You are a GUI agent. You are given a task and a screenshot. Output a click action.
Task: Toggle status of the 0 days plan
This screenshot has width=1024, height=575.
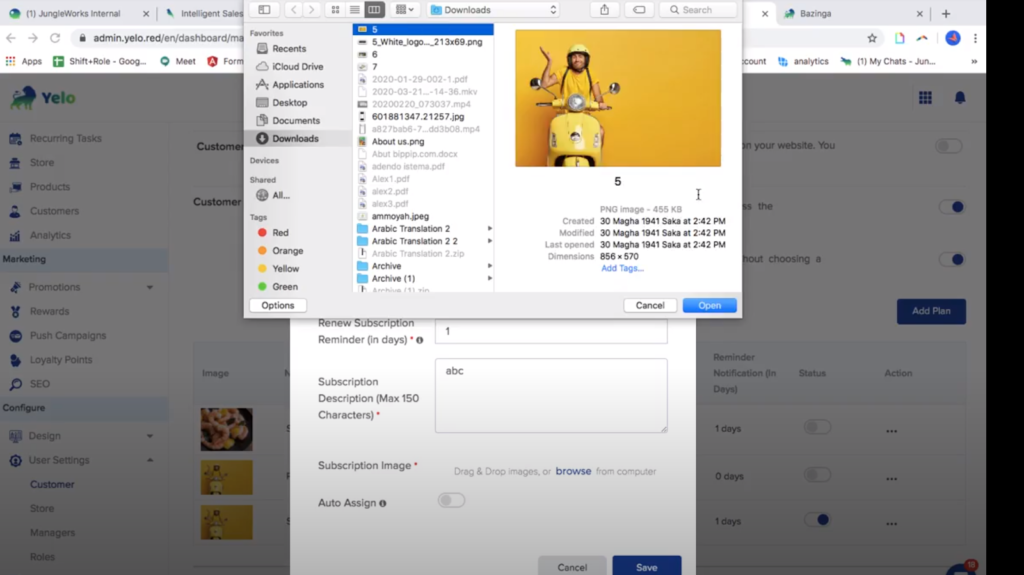[817, 475]
